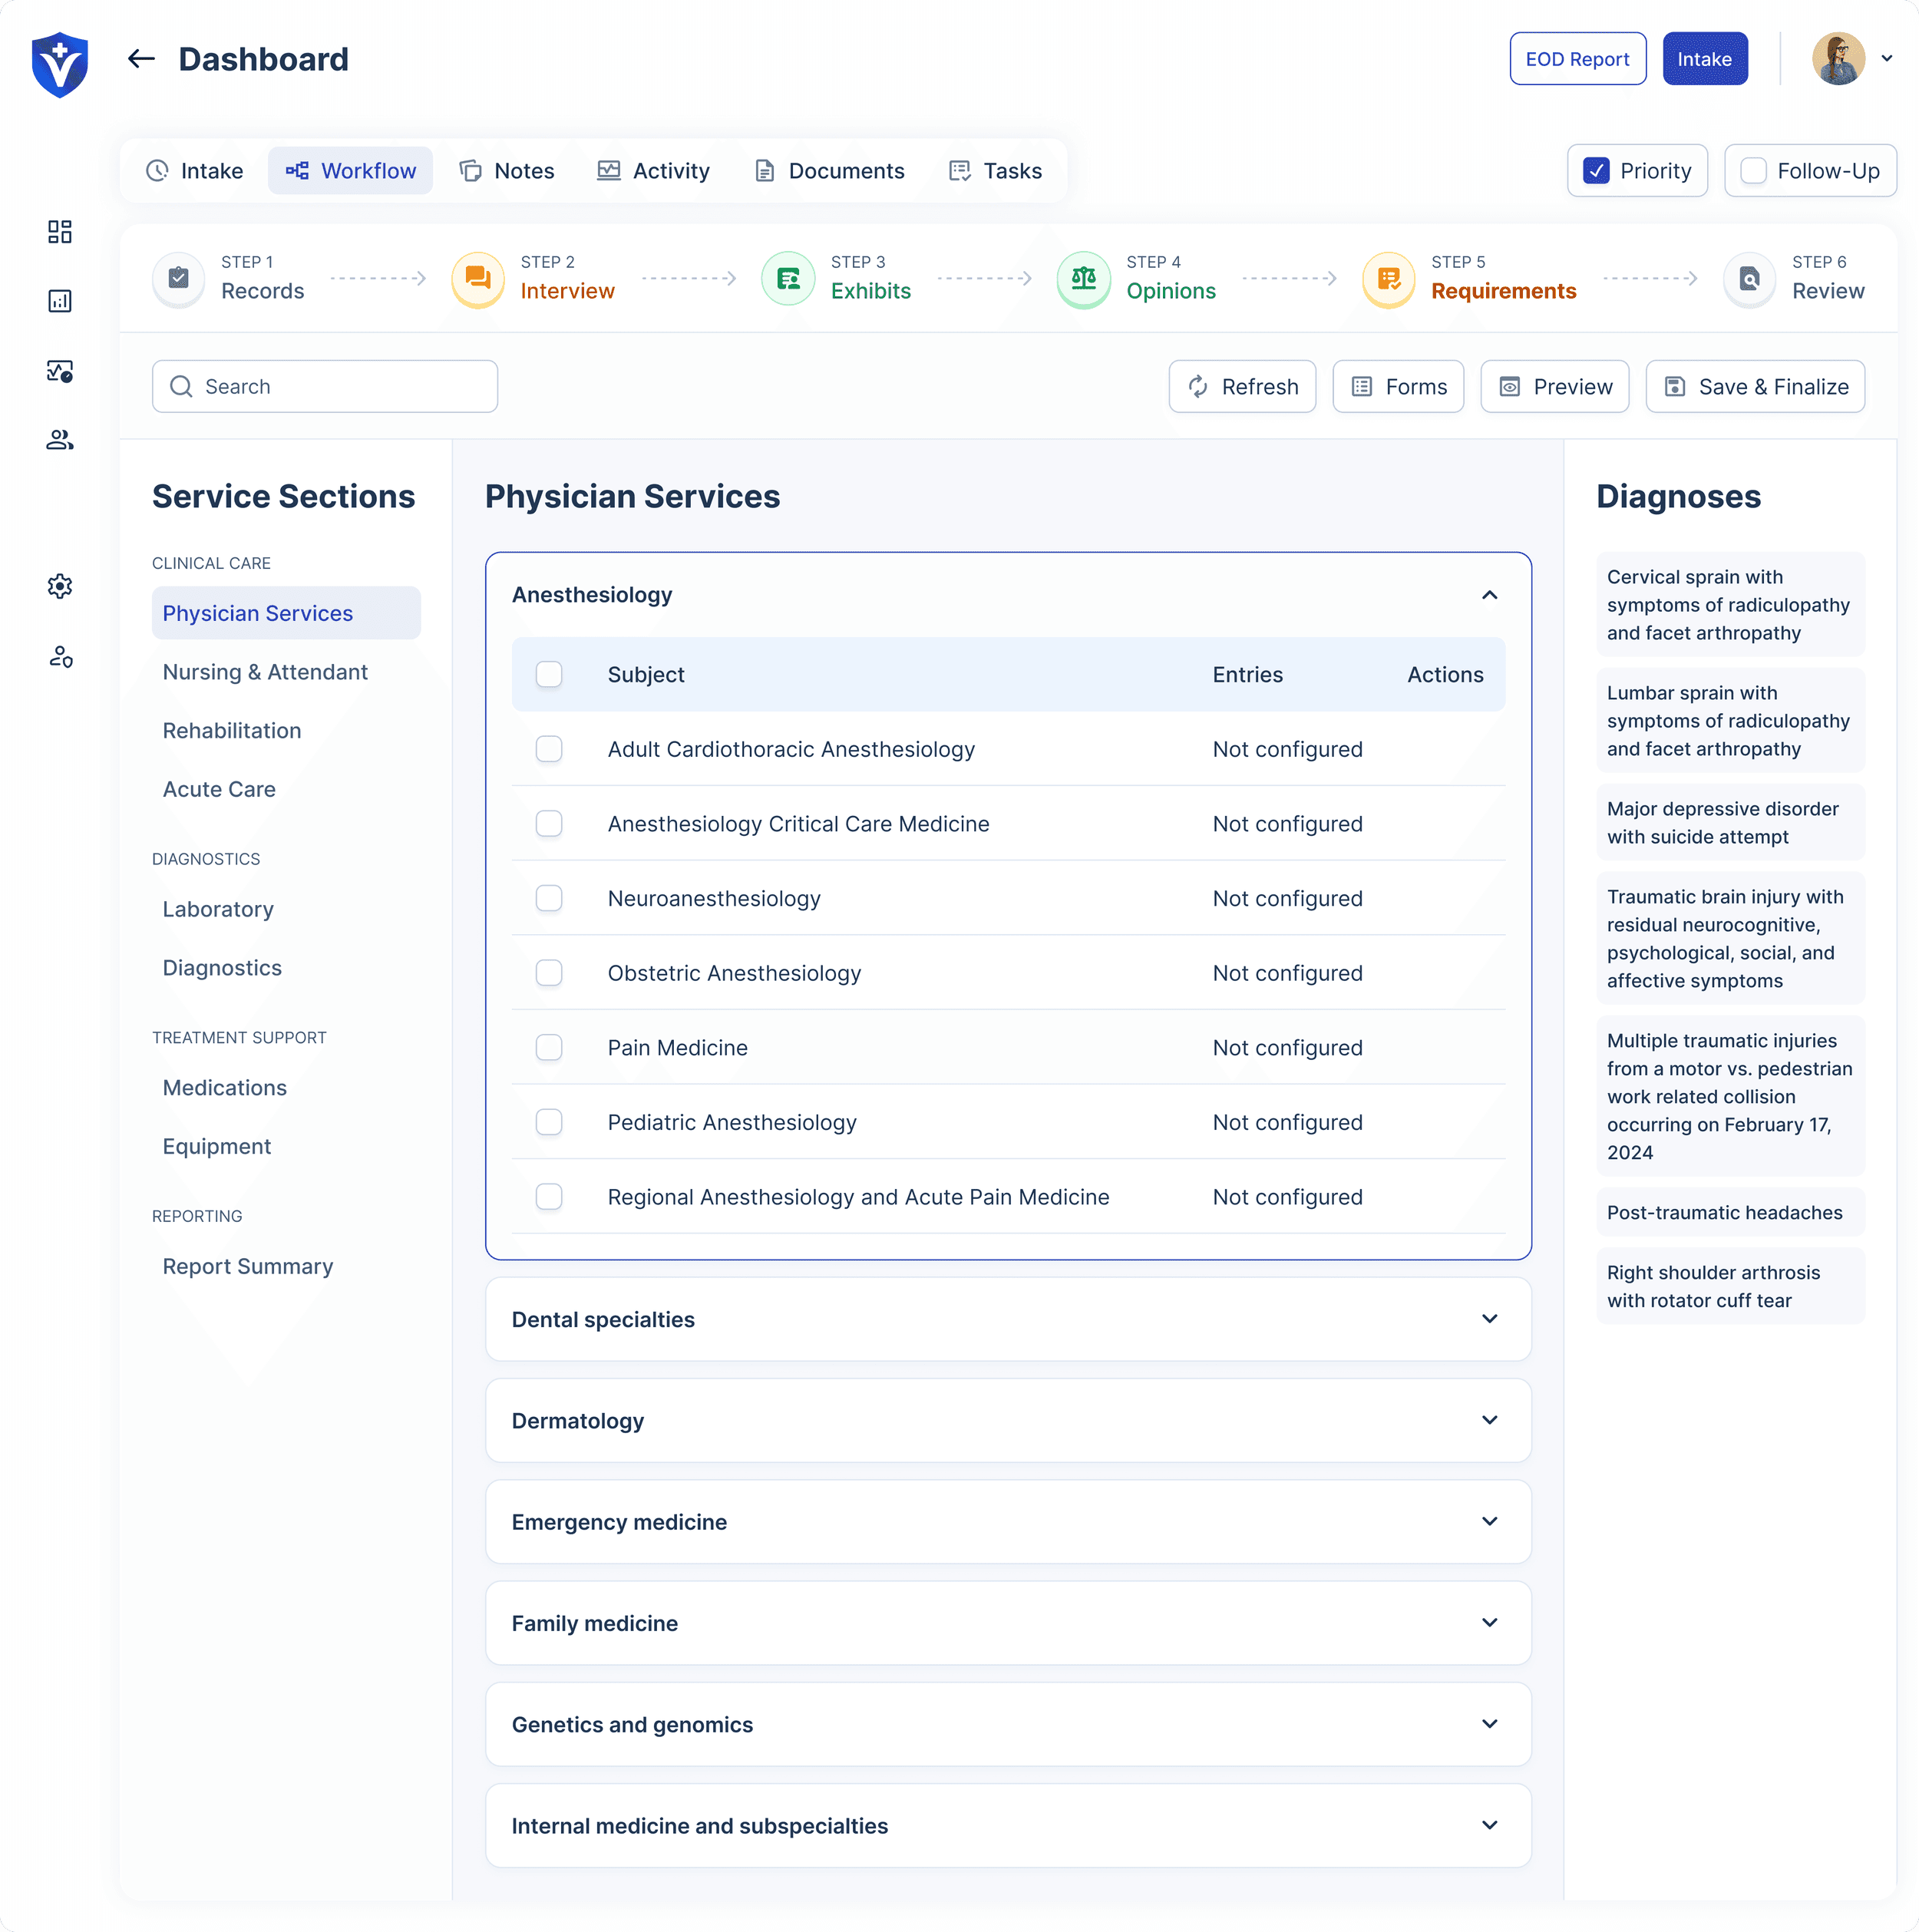Open the settings gear in sidebar
This screenshot has width=1919, height=1932.
click(60, 586)
